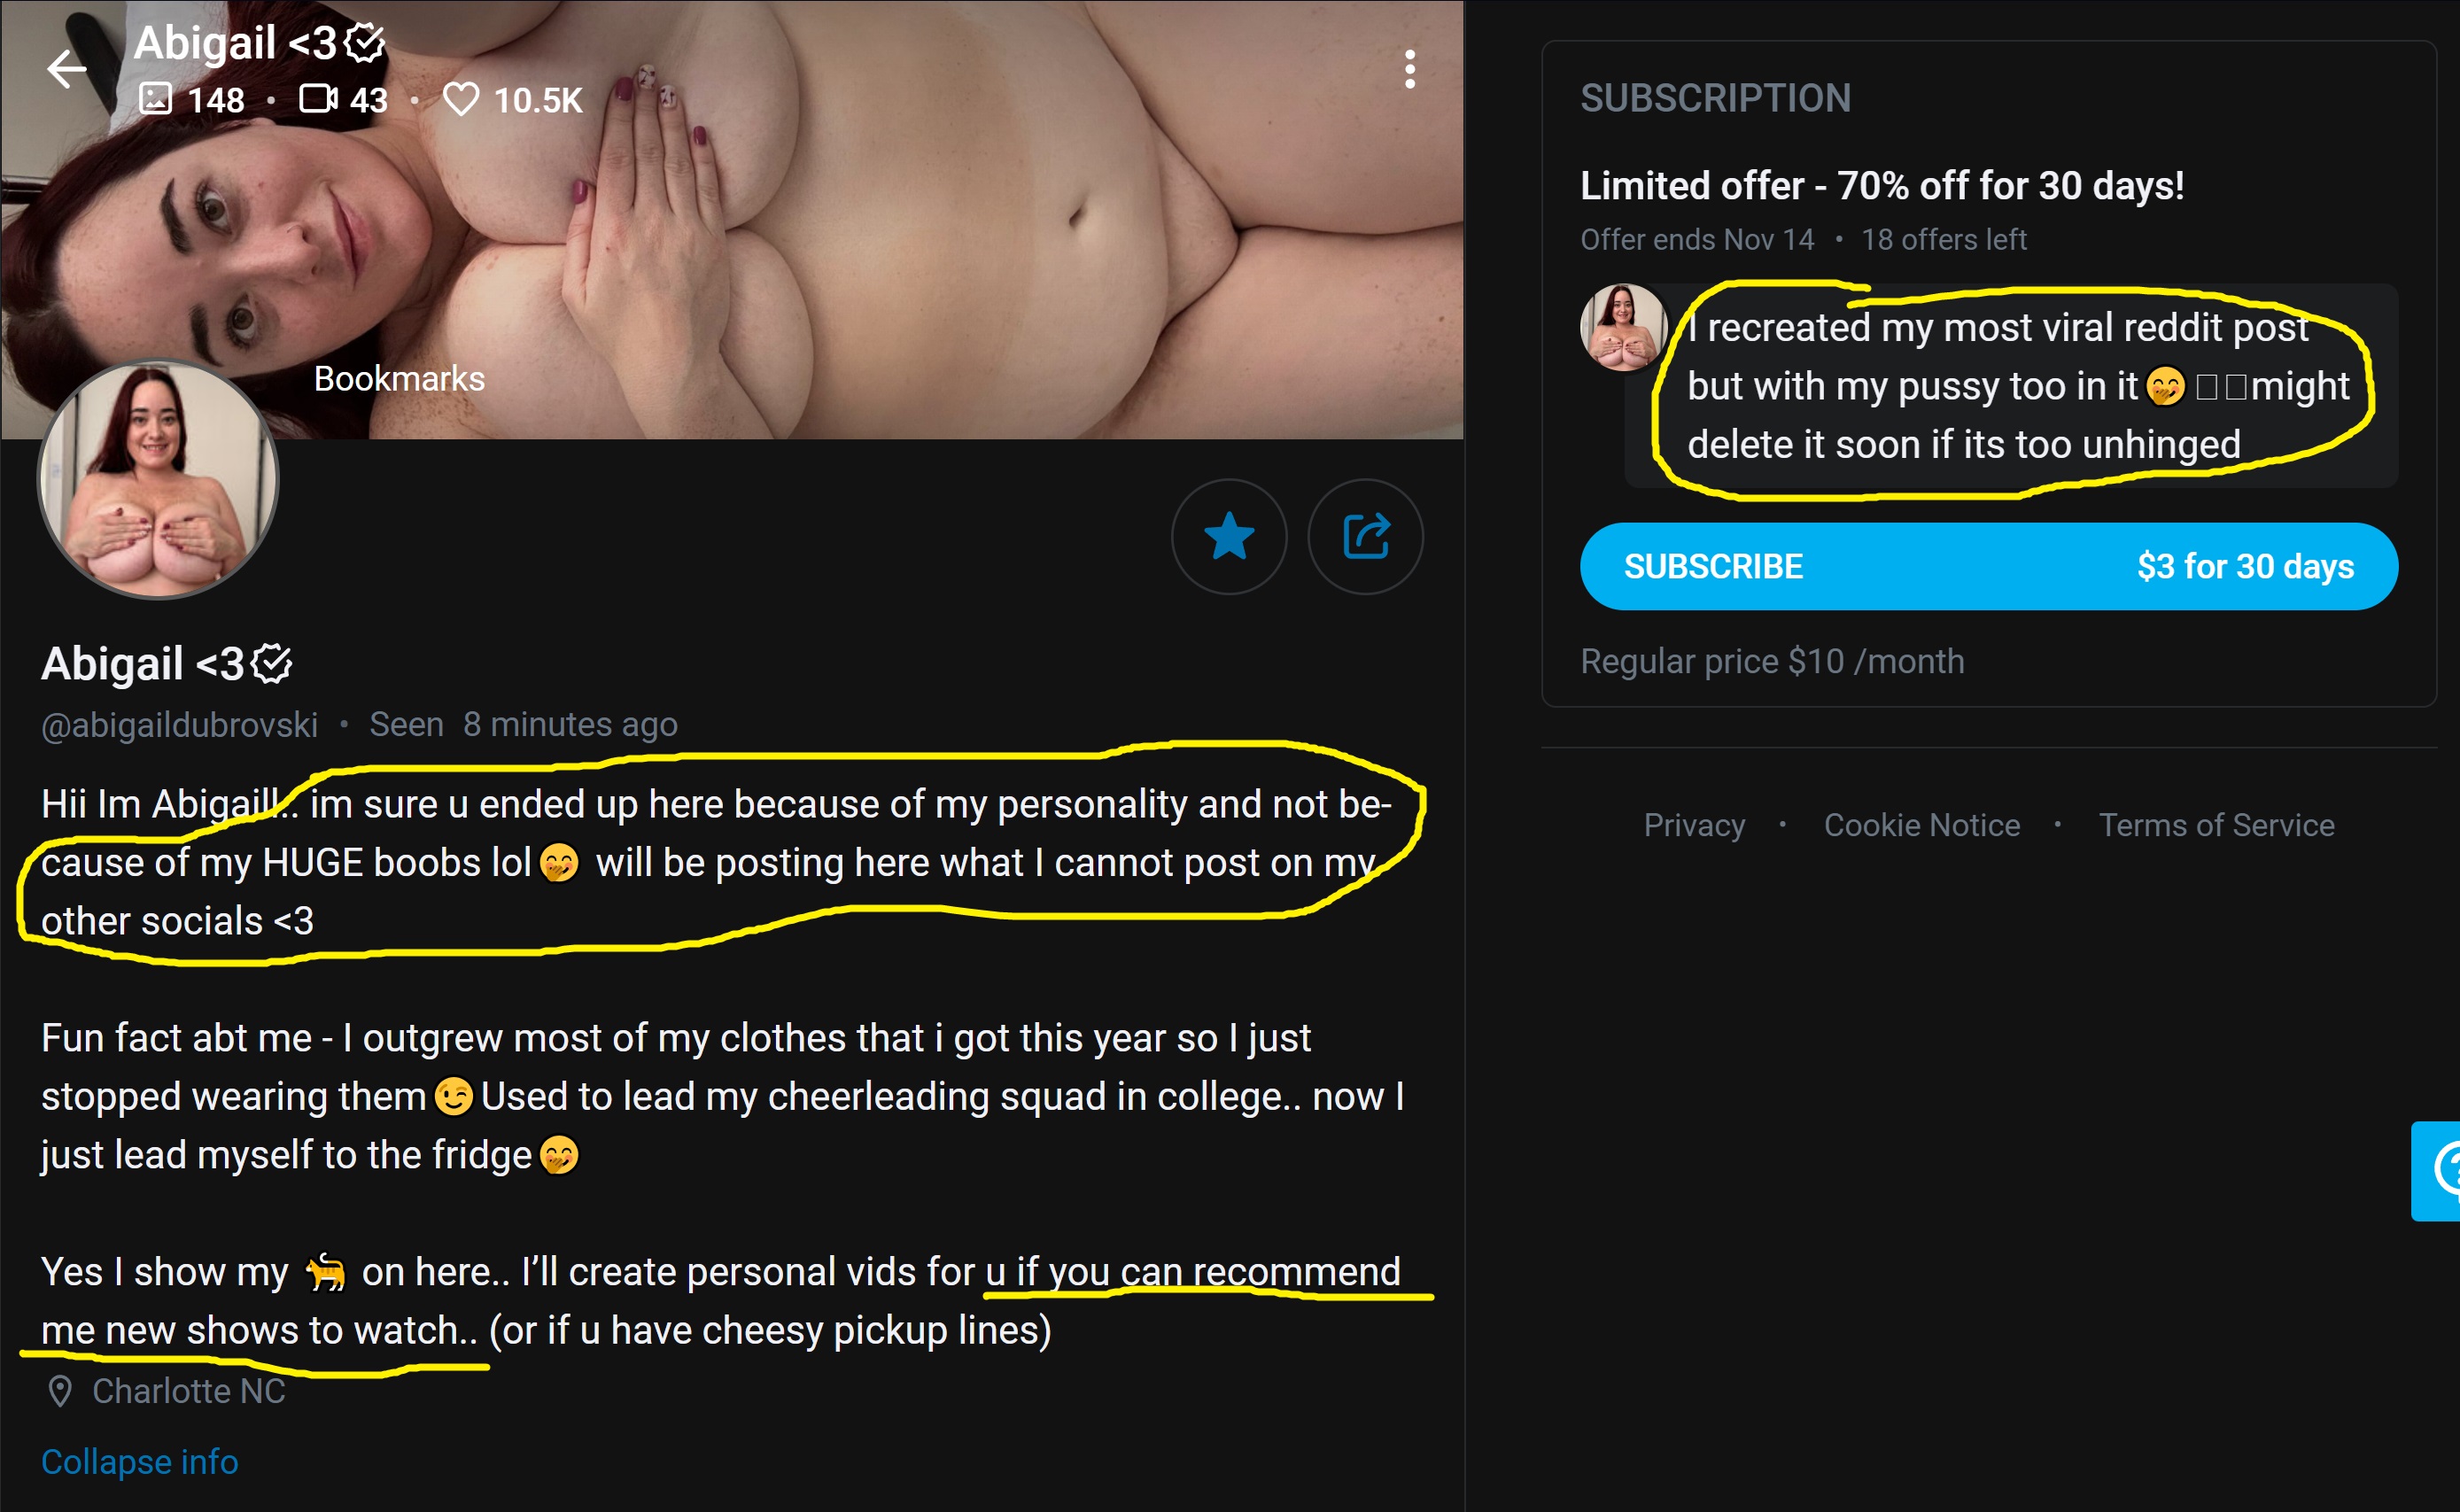Viewport: 2460px width, 1512px height.
Task: Add profile to favorites with star icon
Action: click(x=1229, y=537)
